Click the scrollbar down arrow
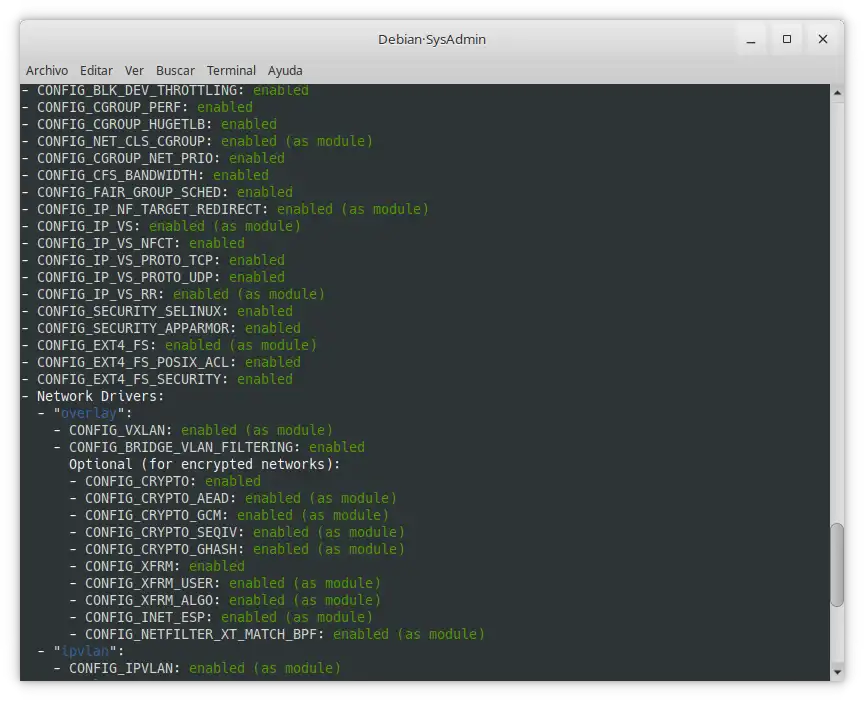This screenshot has width=864, height=701. pos(837,672)
